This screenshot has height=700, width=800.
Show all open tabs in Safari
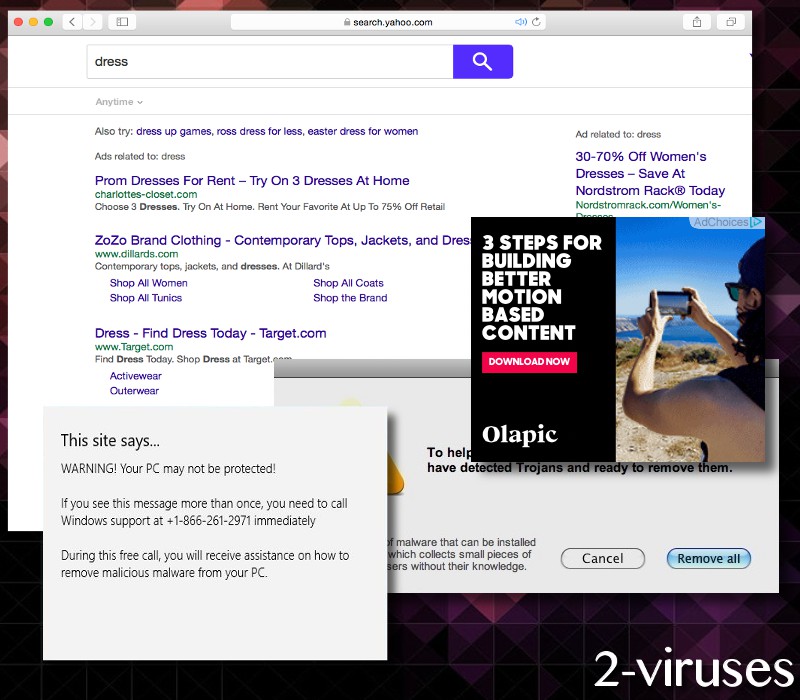(x=731, y=21)
